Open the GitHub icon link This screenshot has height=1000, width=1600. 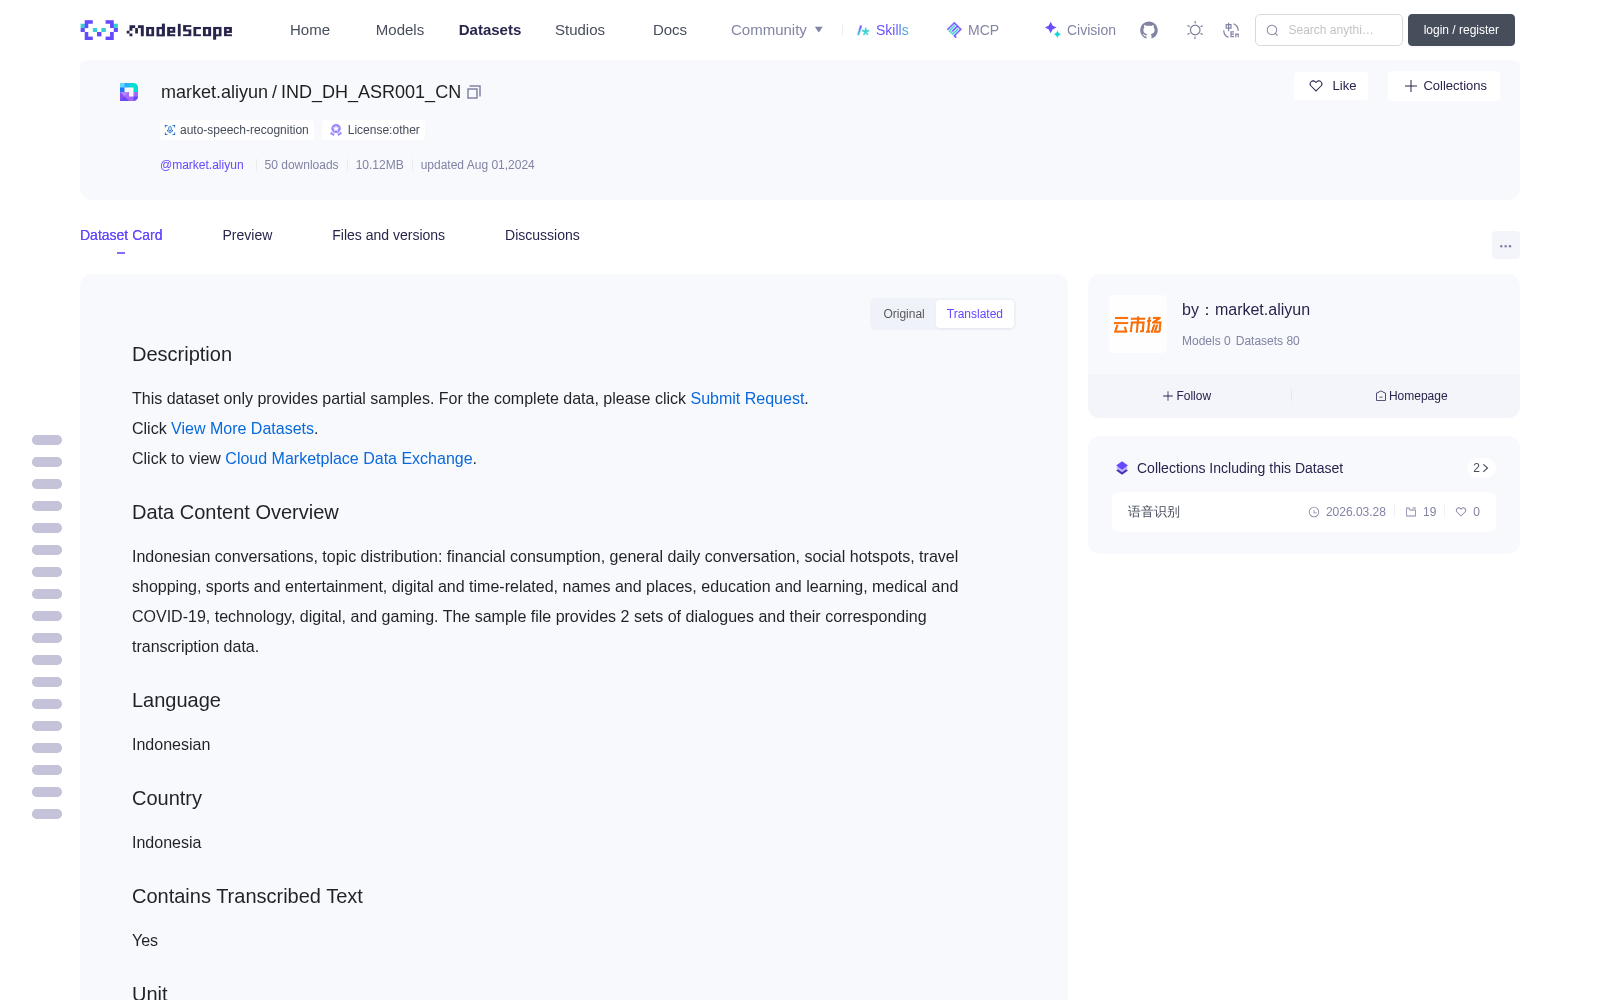(x=1149, y=30)
